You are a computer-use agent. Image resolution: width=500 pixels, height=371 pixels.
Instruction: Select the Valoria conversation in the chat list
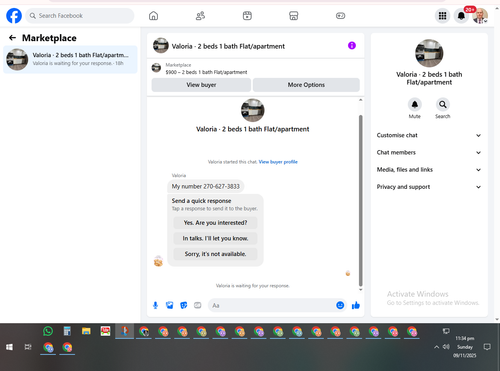click(70, 59)
